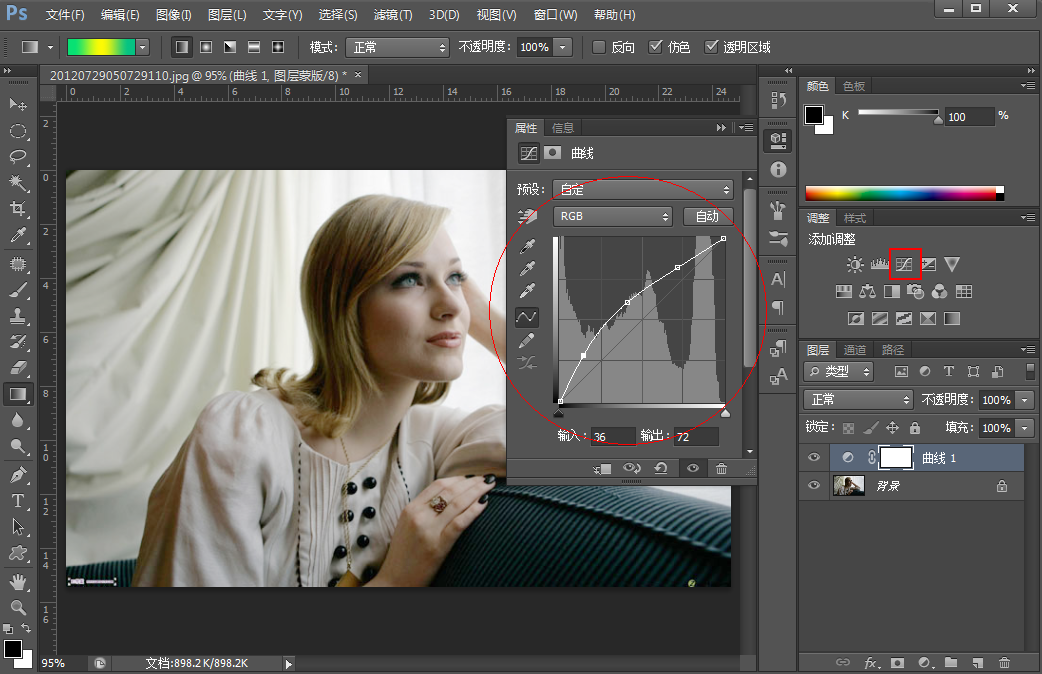The height and width of the screenshot is (674, 1042).
Task: Select the Horizontal Type tool
Action: (x=18, y=501)
